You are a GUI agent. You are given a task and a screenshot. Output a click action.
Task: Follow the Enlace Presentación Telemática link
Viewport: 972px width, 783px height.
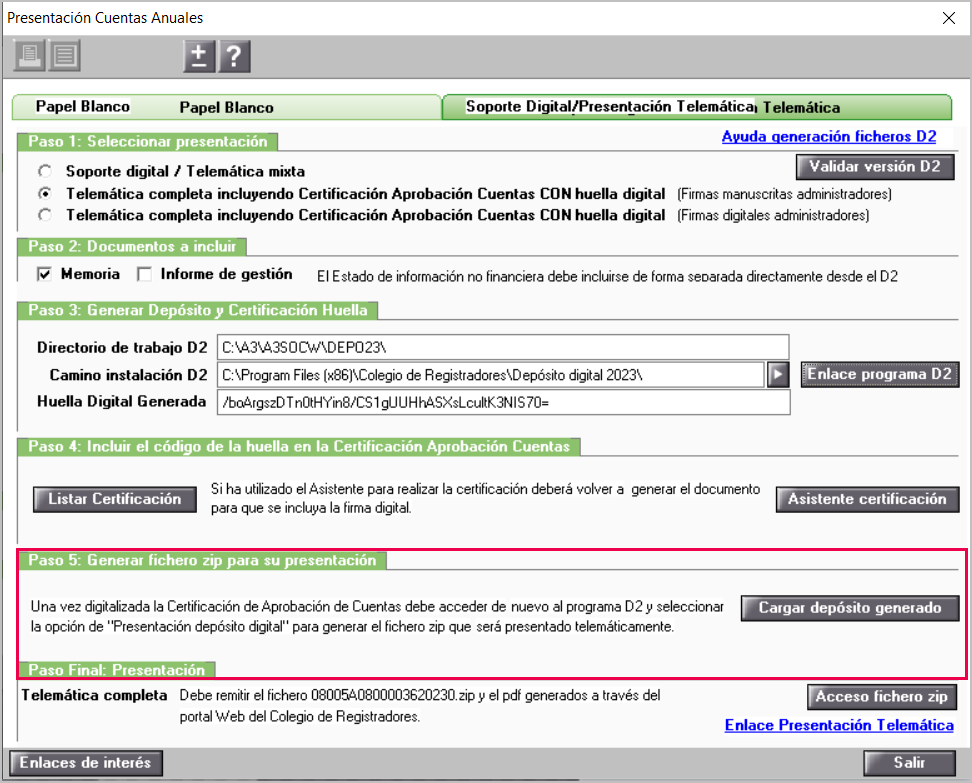coord(838,725)
